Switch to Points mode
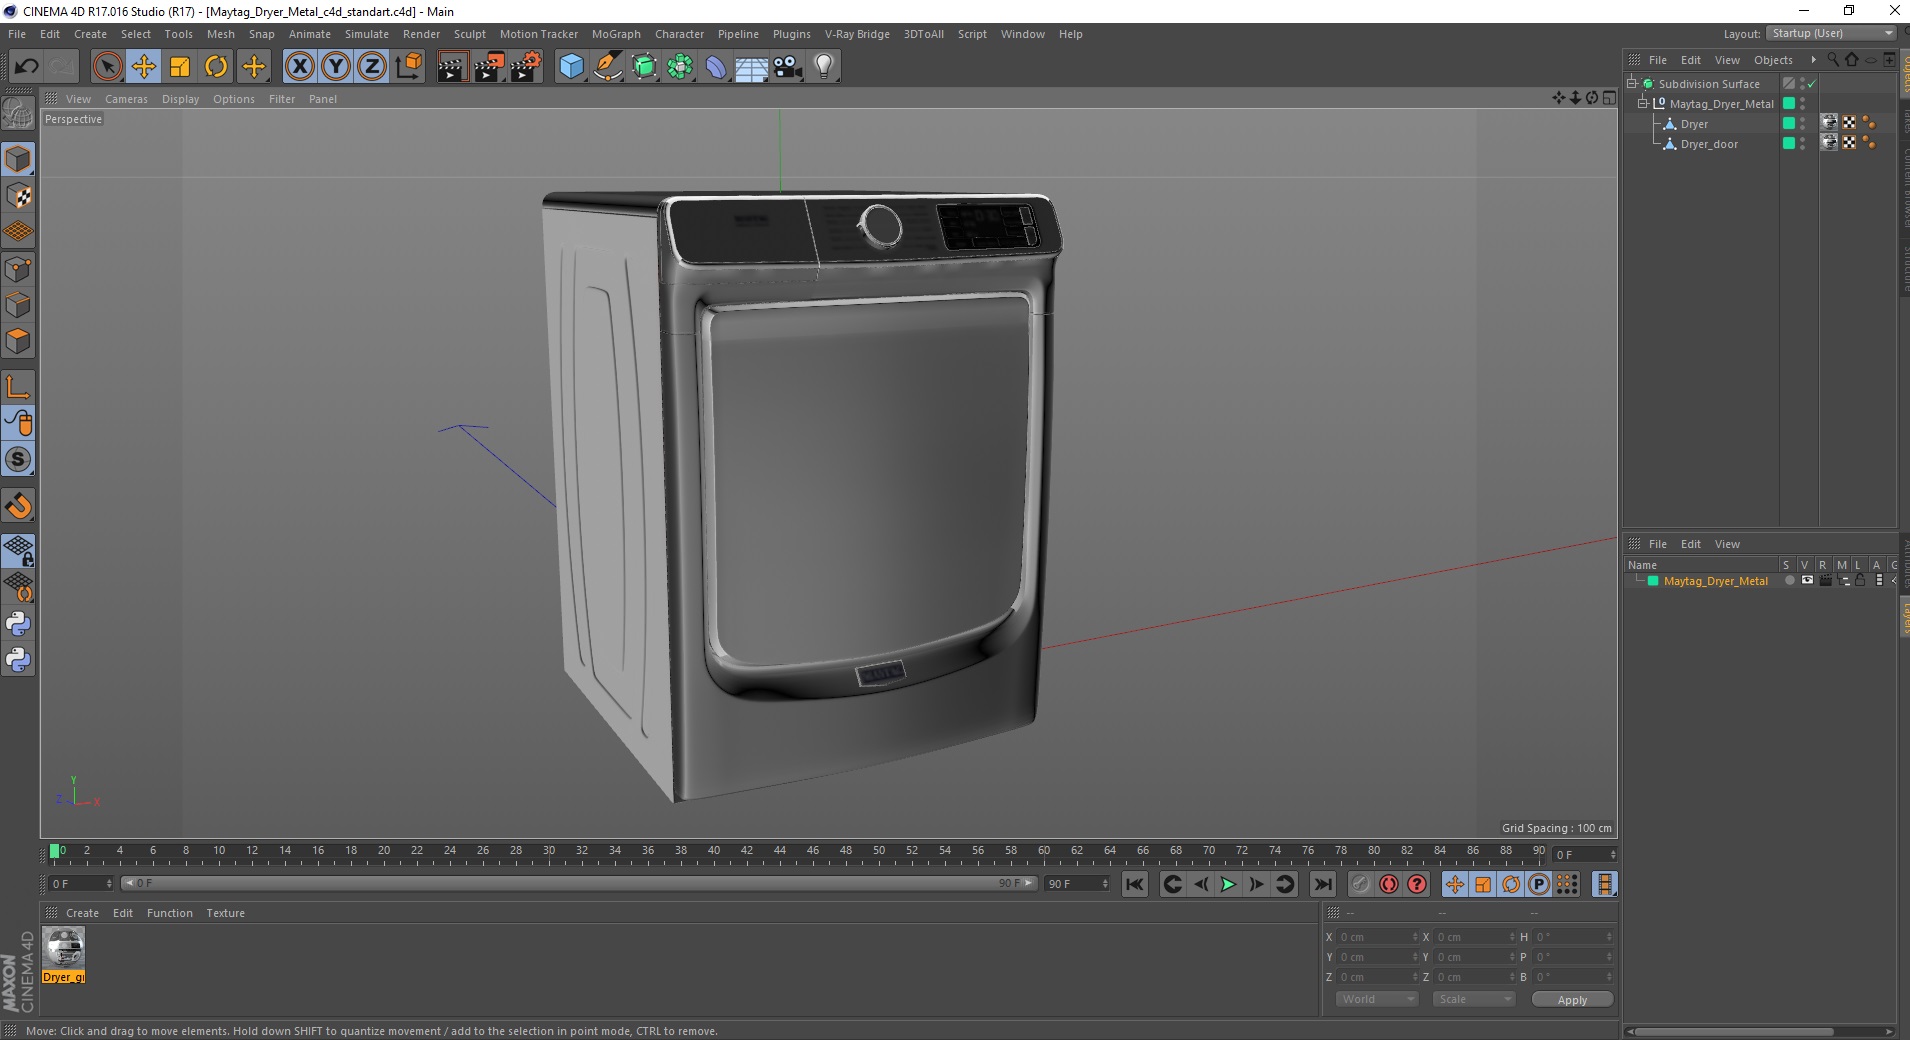Viewport: 1910px width, 1040px height. [x=18, y=269]
